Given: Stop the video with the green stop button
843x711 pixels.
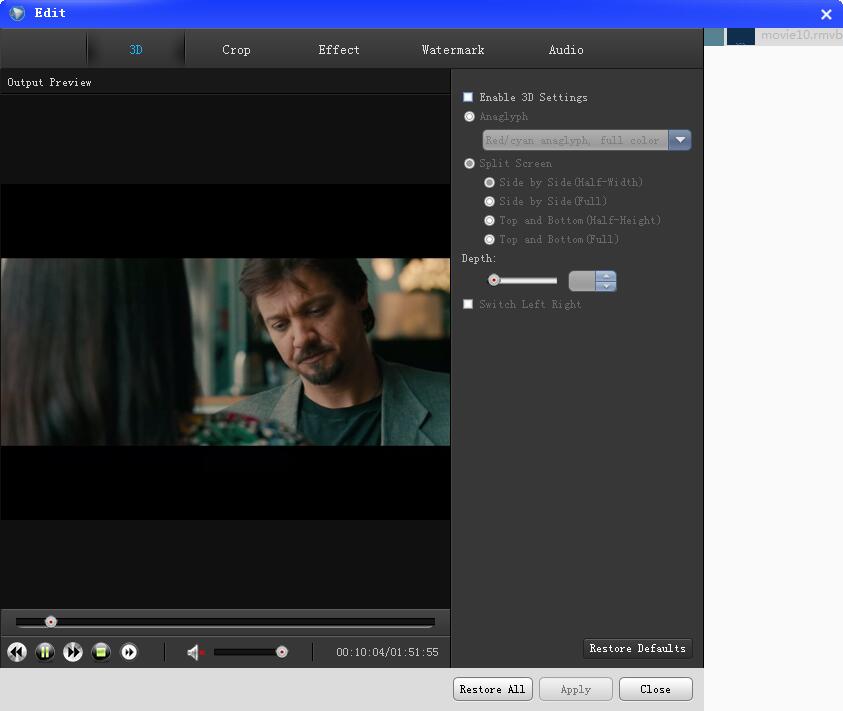Looking at the screenshot, I should (101, 652).
